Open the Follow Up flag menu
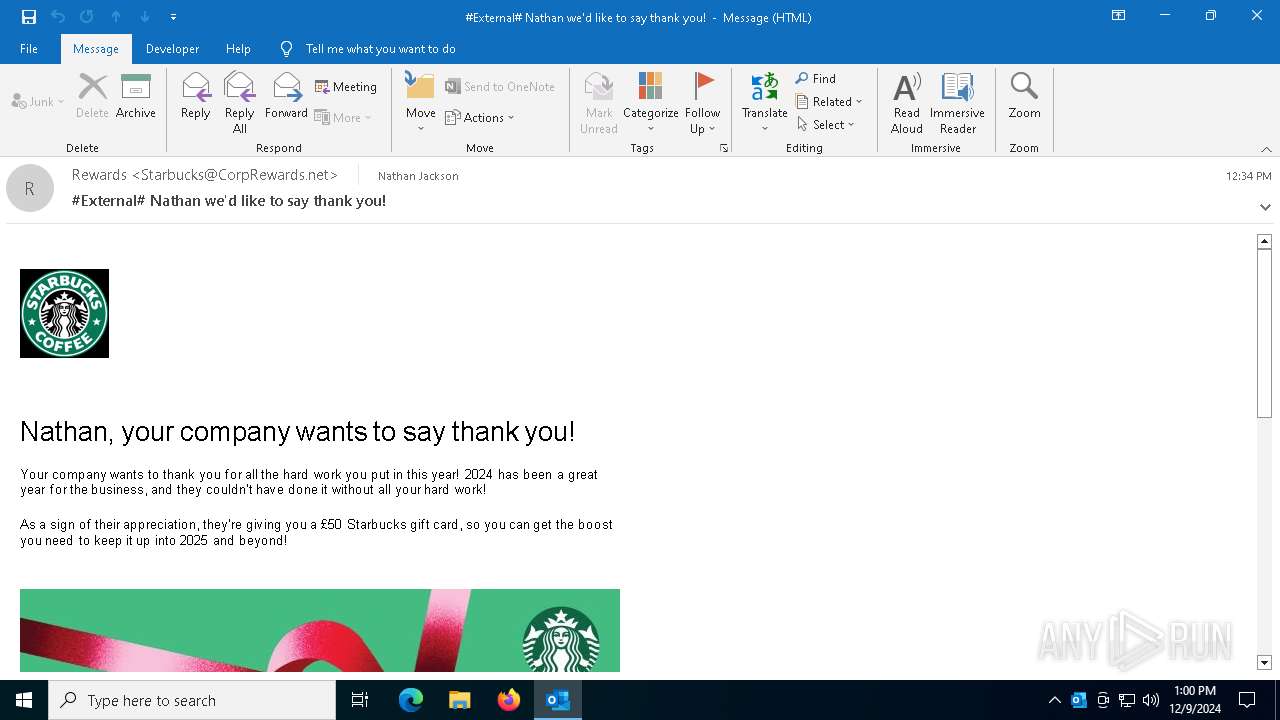This screenshot has width=1280, height=720. 703,103
